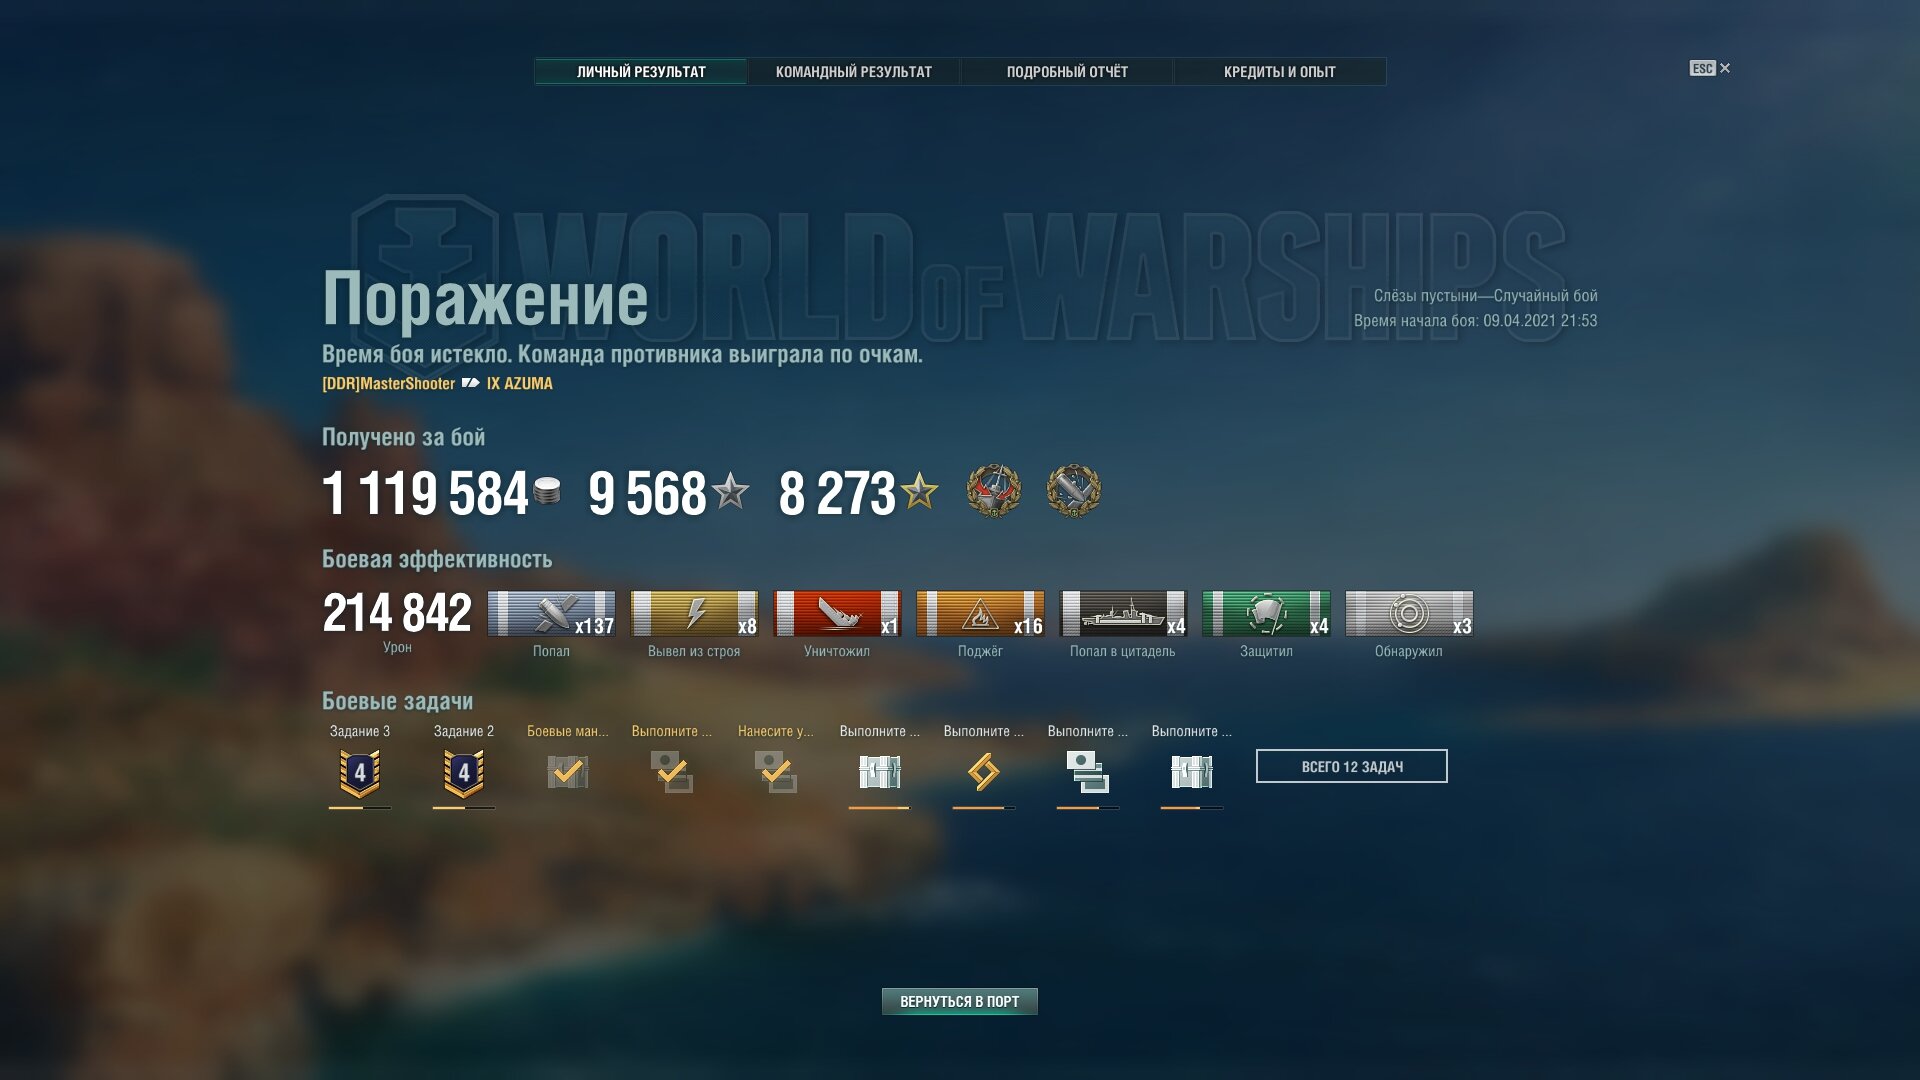Viewport: 1920px width, 1080px height.
Task: Open the Всего 12 задач list
Action: (1352, 766)
